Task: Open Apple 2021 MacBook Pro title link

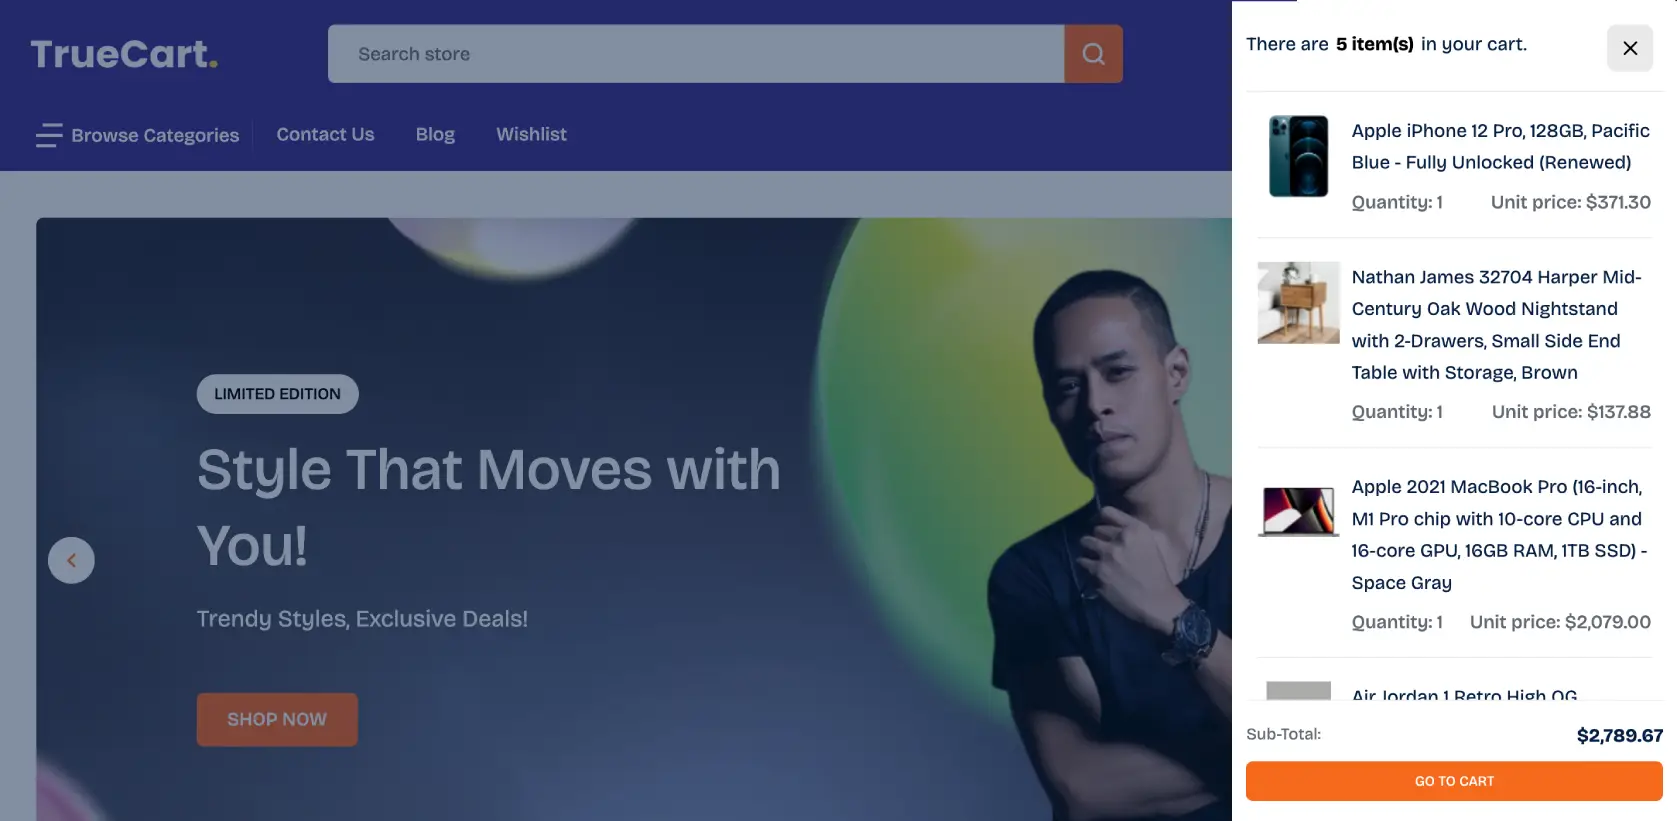Action: point(1499,535)
